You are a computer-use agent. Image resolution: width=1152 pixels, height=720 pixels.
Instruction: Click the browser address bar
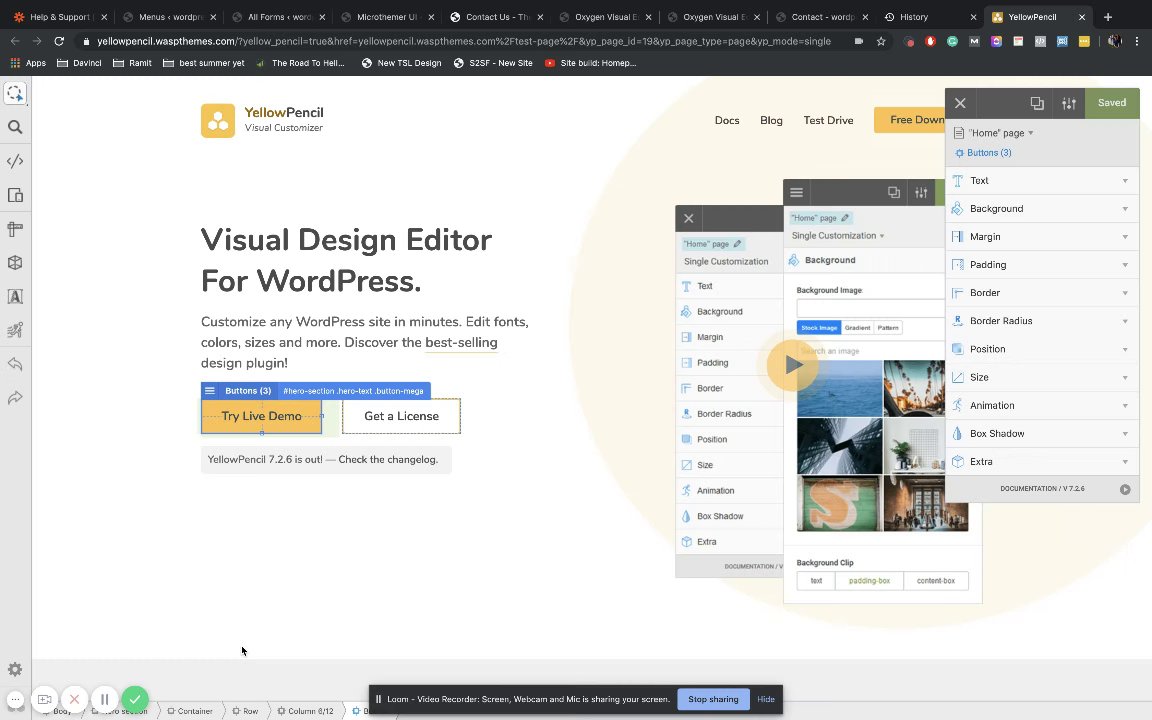(x=464, y=41)
